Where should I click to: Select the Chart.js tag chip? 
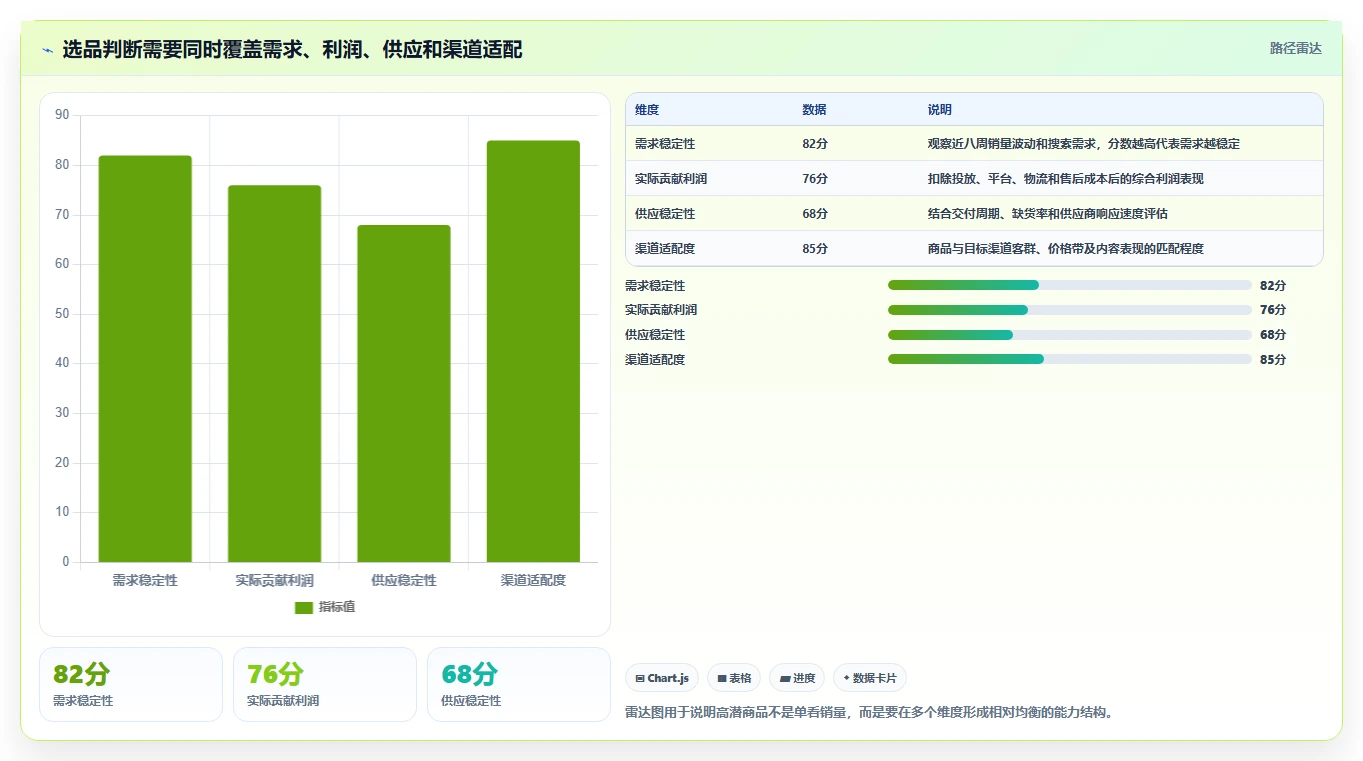[x=662, y=678]
